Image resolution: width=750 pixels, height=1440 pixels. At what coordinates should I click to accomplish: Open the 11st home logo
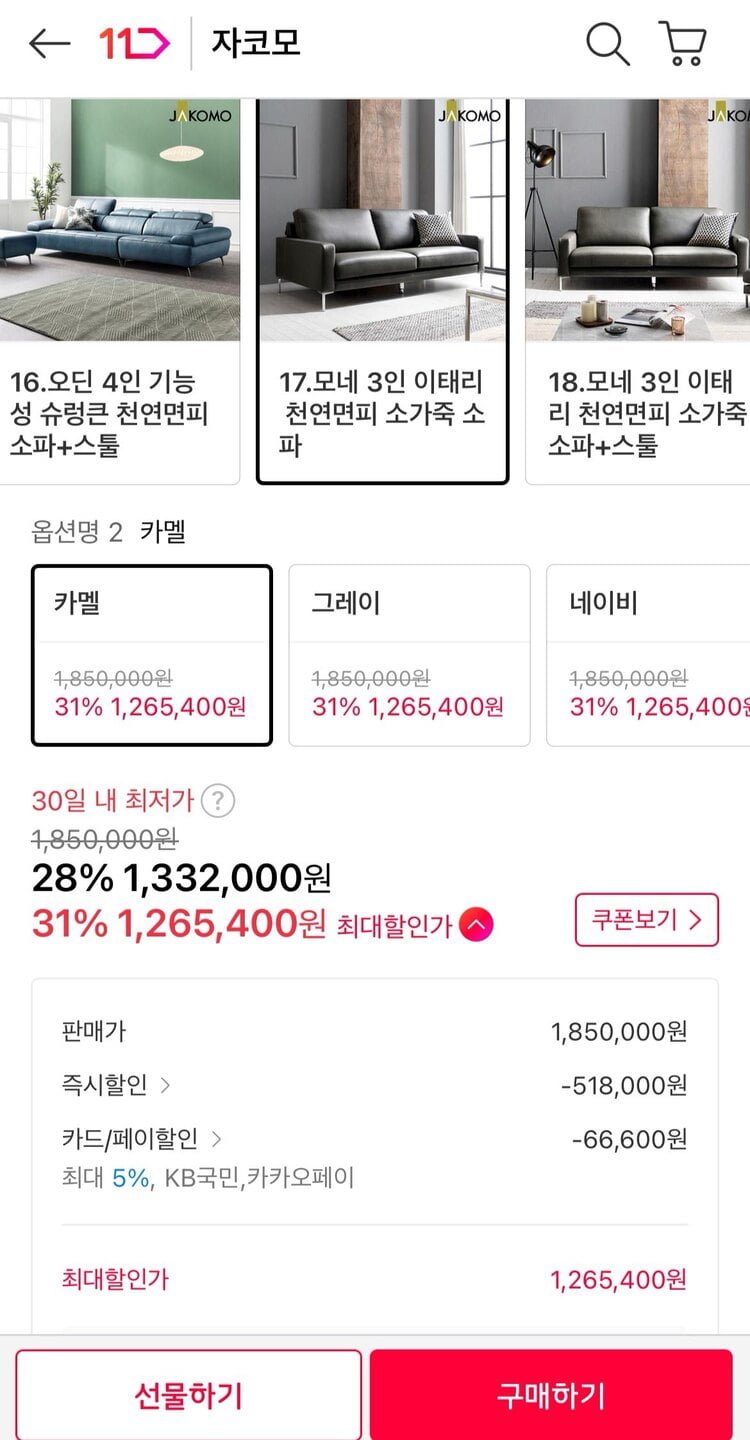pos(134,44)
